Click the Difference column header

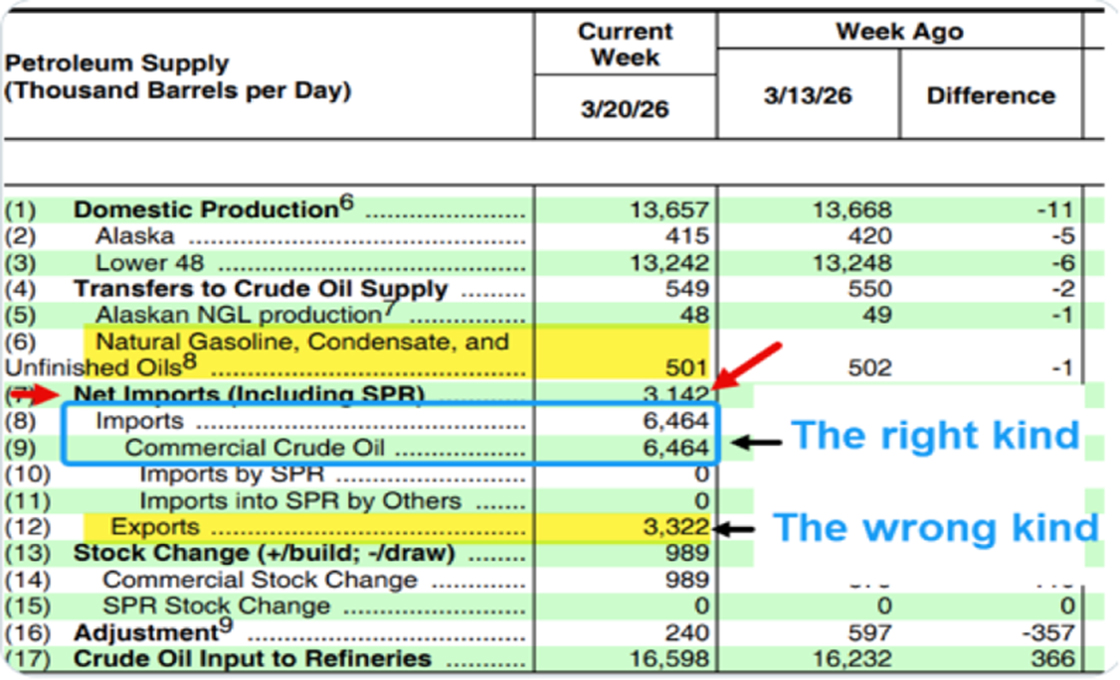[990, 96]
